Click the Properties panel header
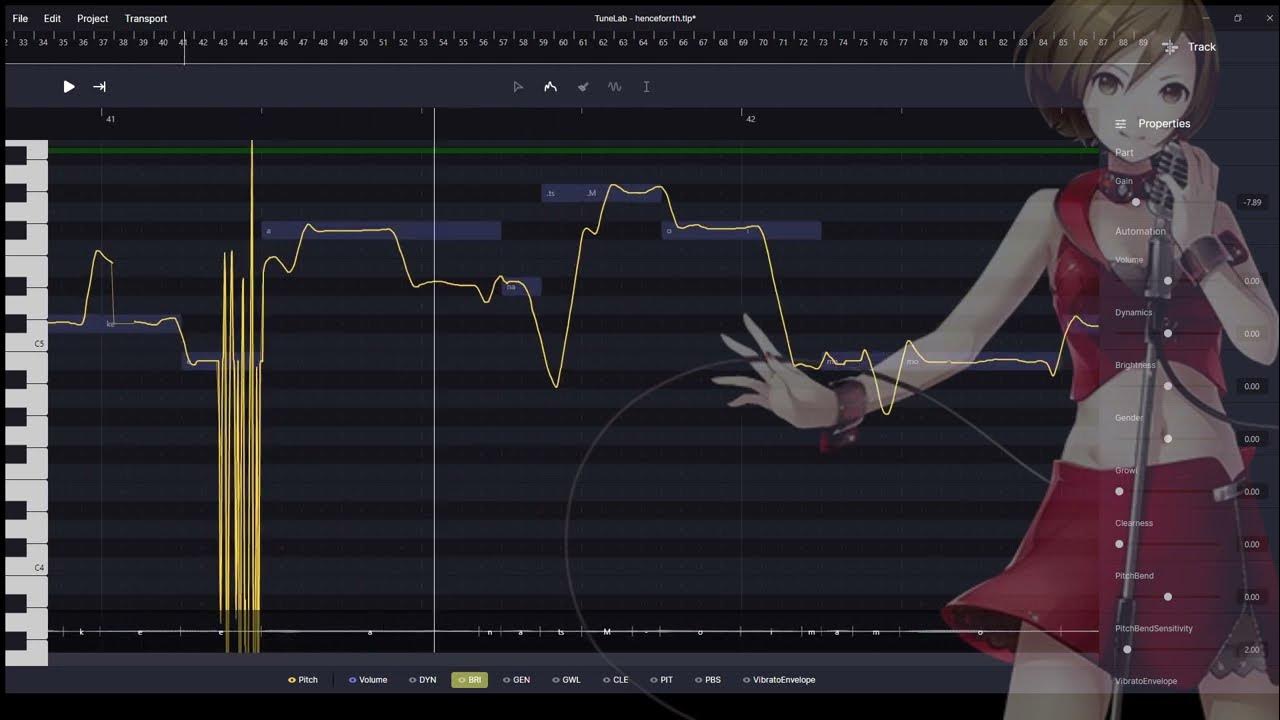Viewport: 1280px width, 720px height. (1164, 124)
